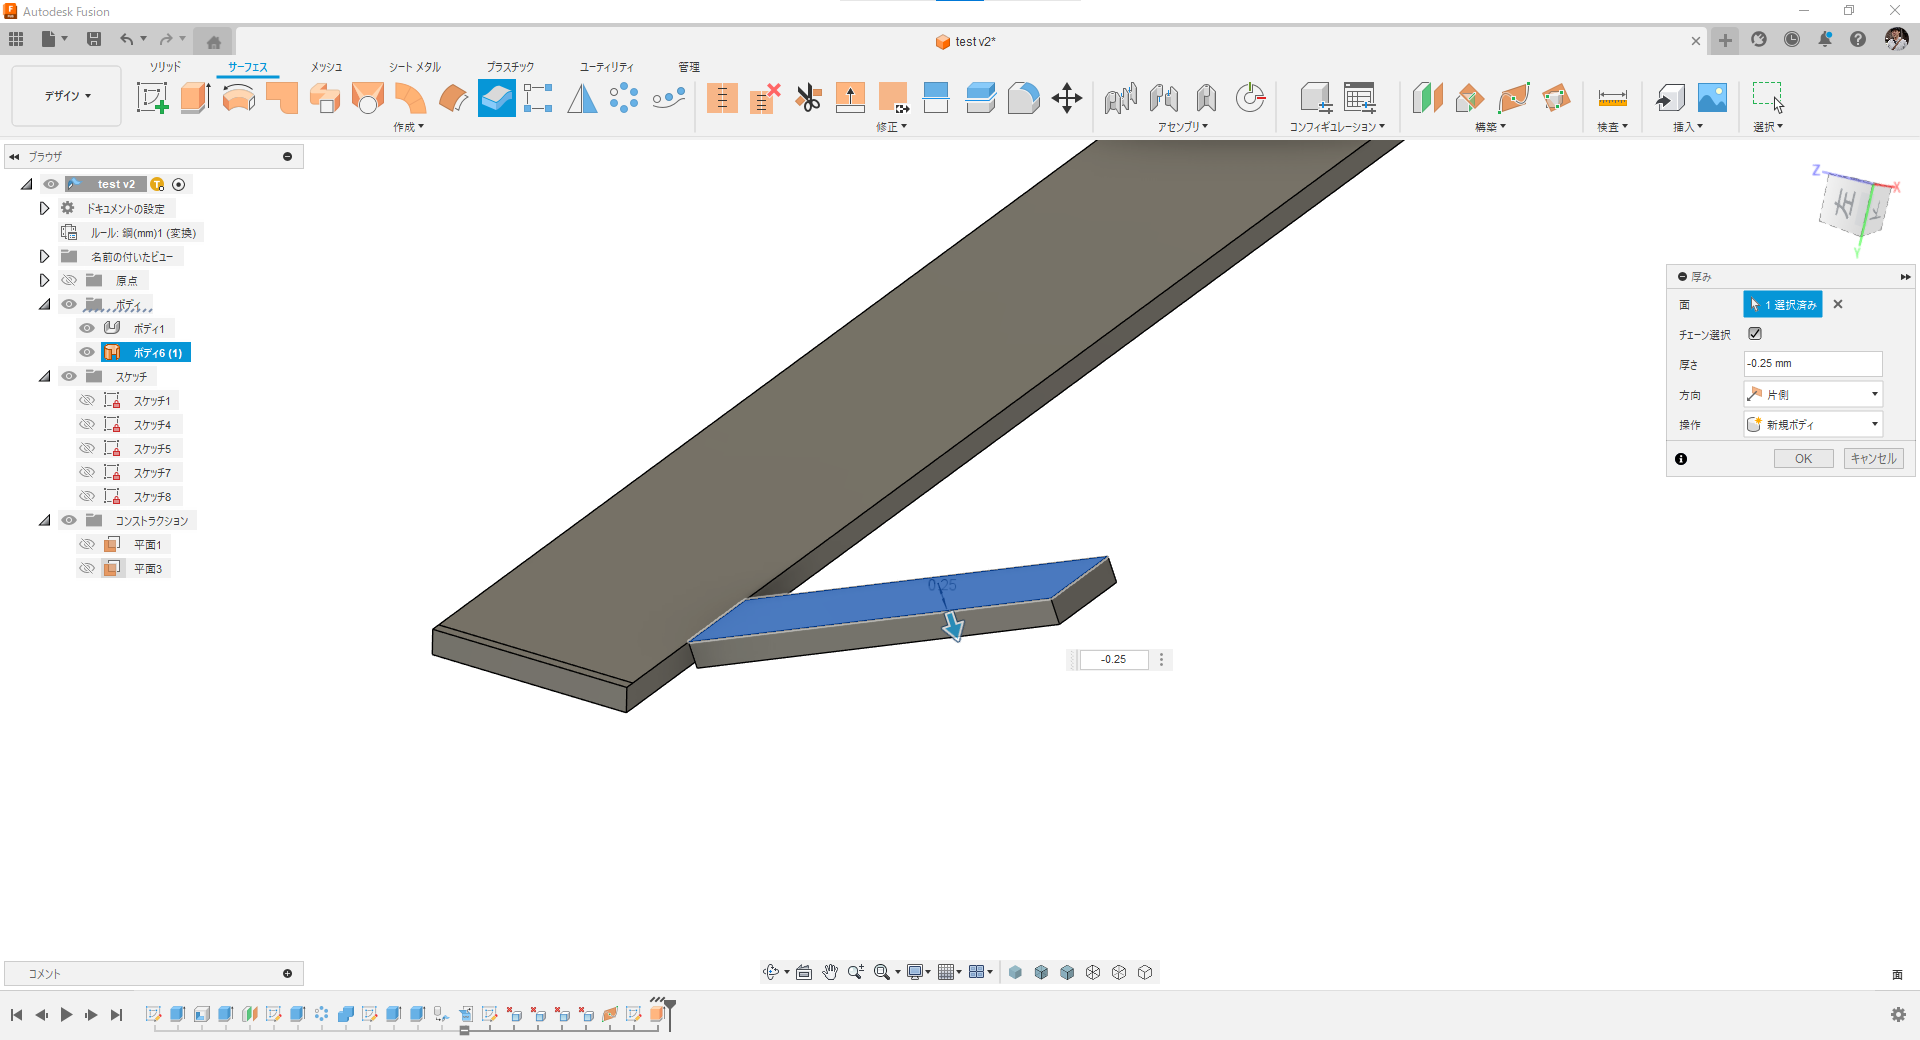This screenshot has width=1920, height=1040.
Task: Select the surface Extrude tool
Action: (x=195, y=98)
